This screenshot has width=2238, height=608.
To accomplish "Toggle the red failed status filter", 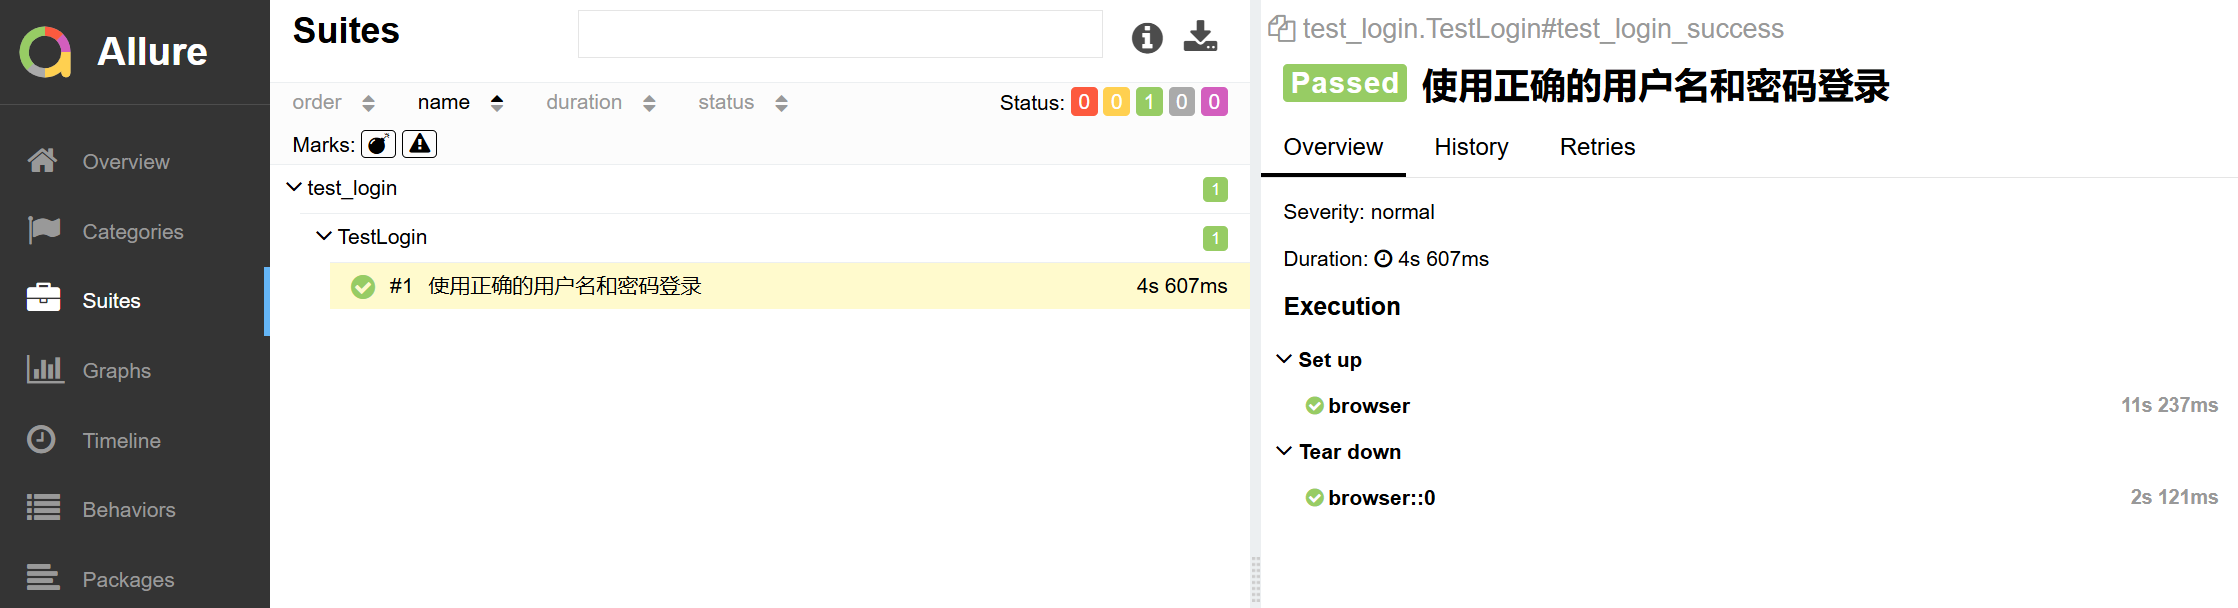I will 1084,102.
